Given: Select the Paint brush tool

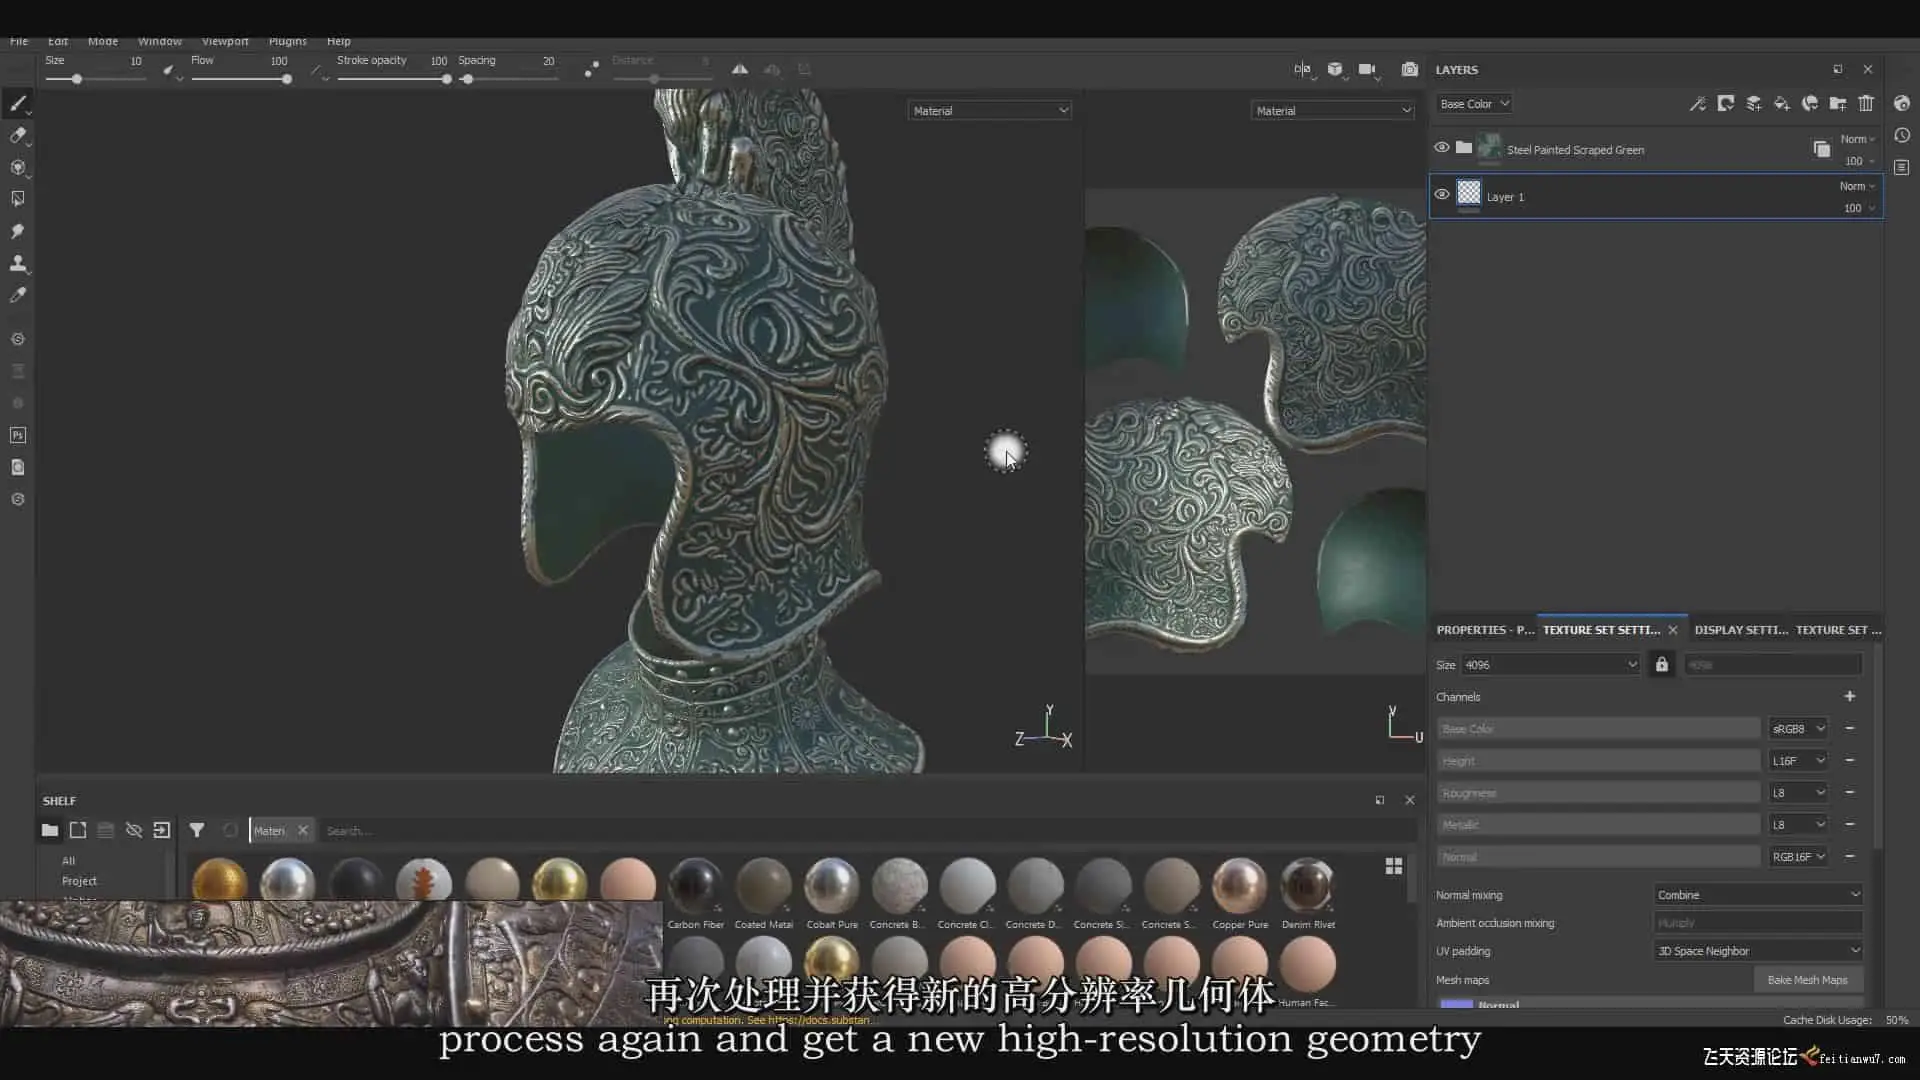Looking at the screenshot, I should [18, 104].
